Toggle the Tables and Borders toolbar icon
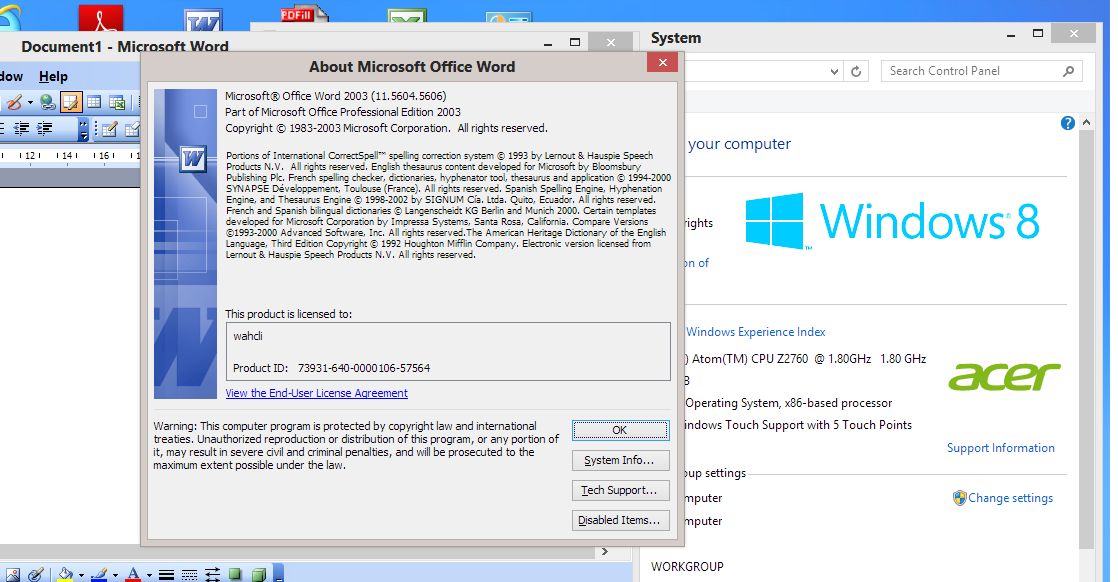The image size is (1118, 582). click(71, 103)
